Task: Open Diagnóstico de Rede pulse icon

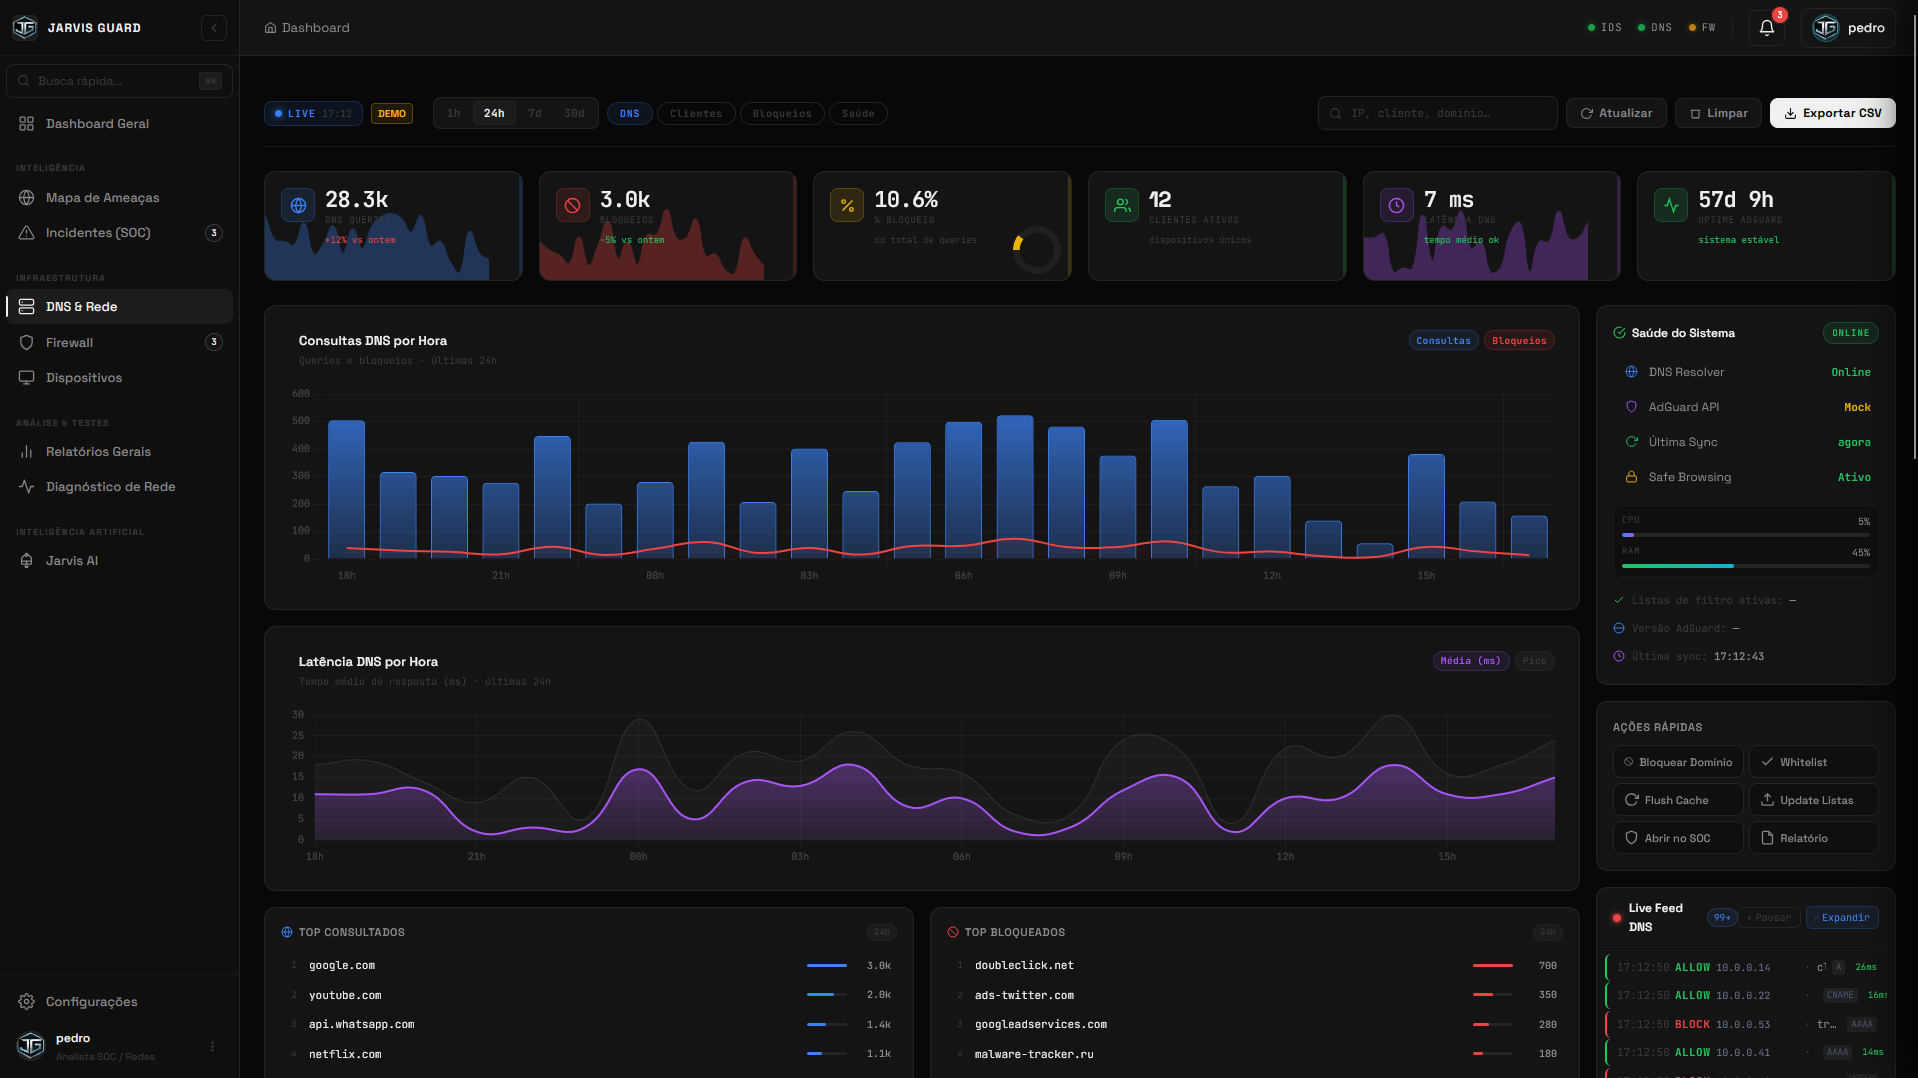Action: click(27, 487)
